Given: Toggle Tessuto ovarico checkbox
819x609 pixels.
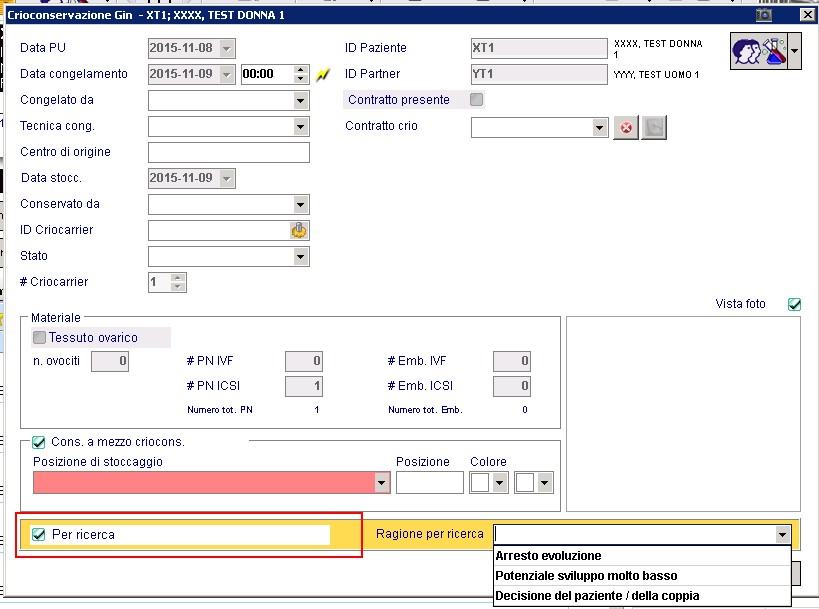Looking at the screenshot, I should click(x=39, y=337).
